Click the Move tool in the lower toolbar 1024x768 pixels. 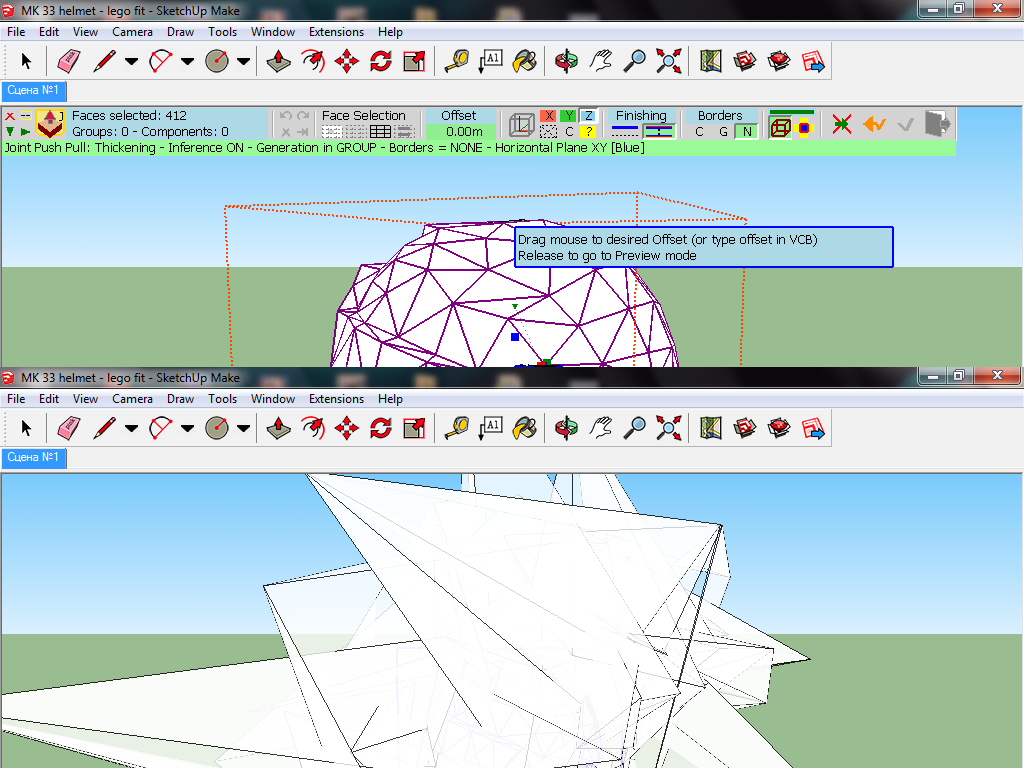coord(346,429)
